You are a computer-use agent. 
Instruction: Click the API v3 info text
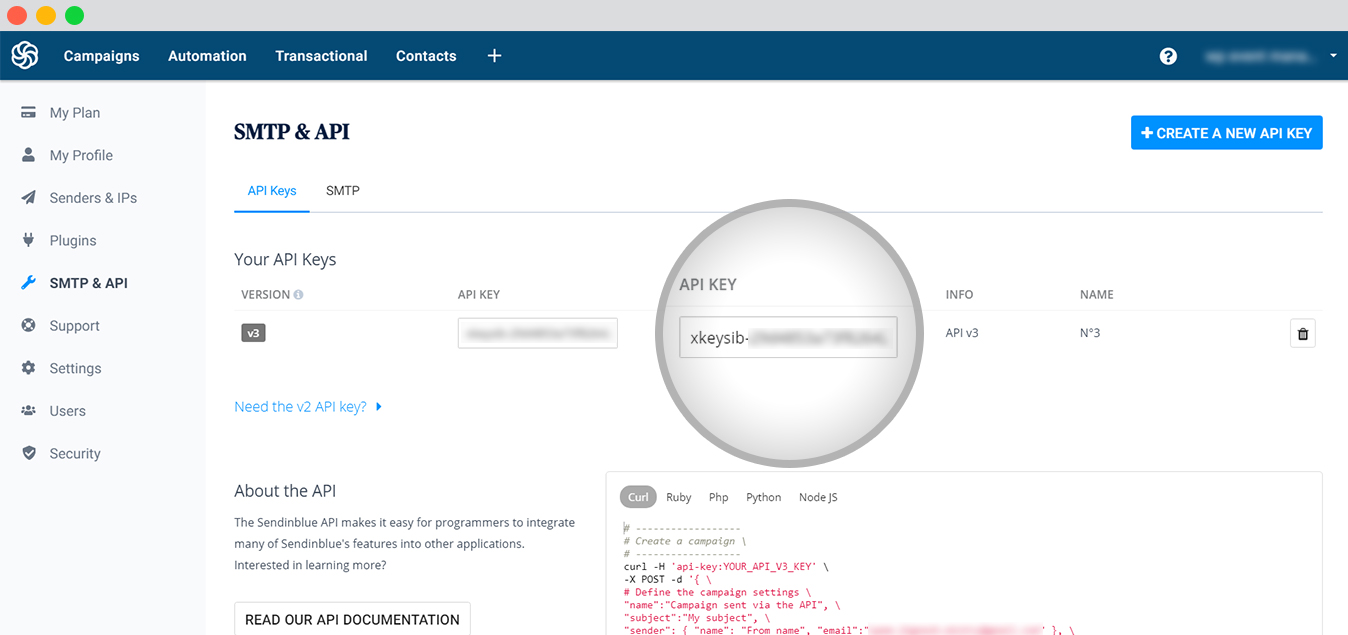pos(962,333)
